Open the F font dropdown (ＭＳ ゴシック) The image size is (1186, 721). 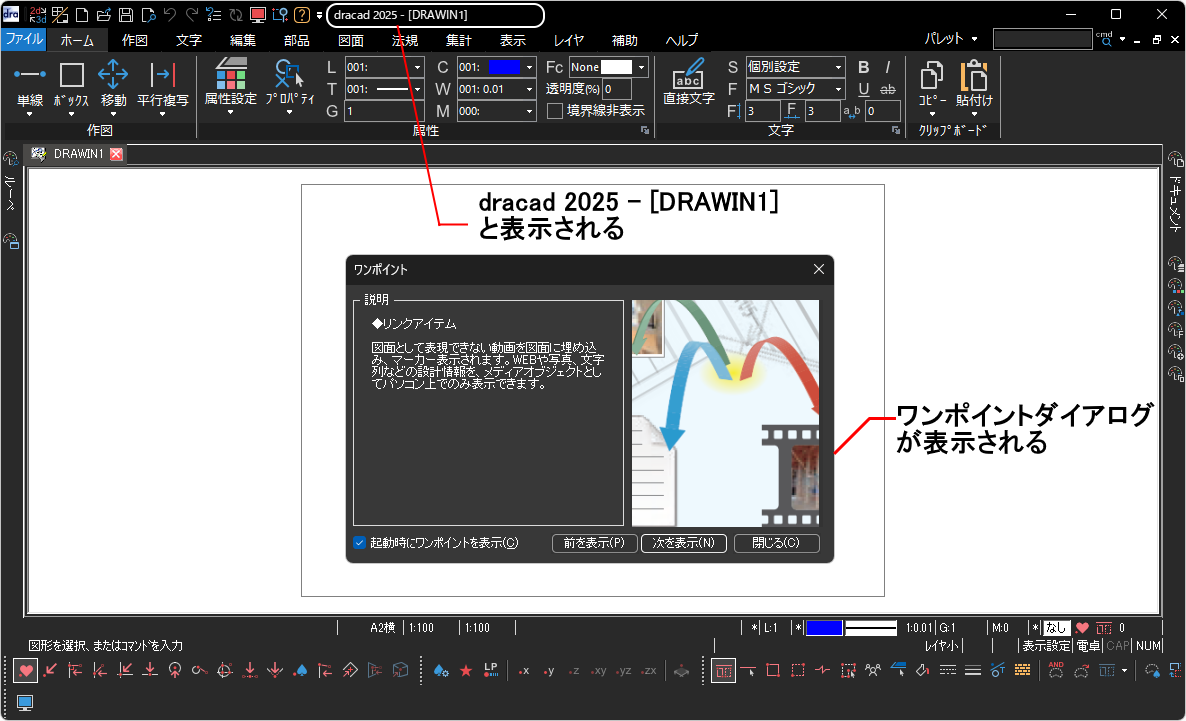tap(838, 89)
